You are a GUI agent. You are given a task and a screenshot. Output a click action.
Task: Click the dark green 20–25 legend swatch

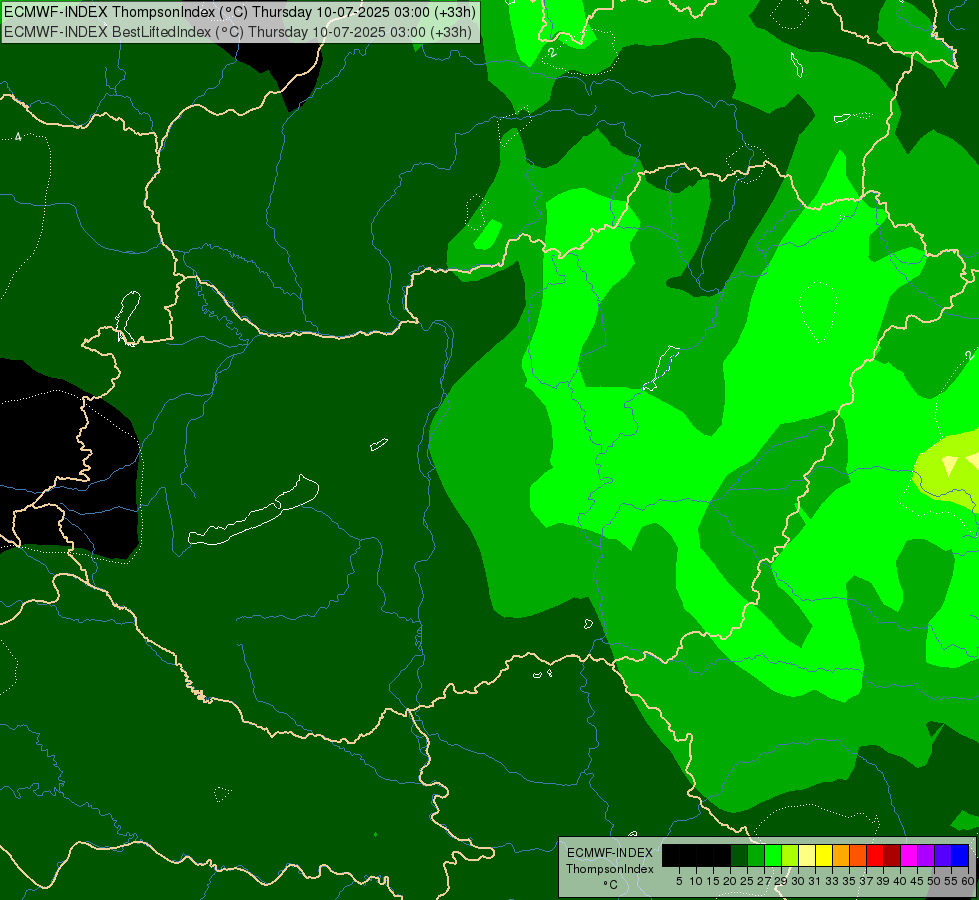point(739,855)
